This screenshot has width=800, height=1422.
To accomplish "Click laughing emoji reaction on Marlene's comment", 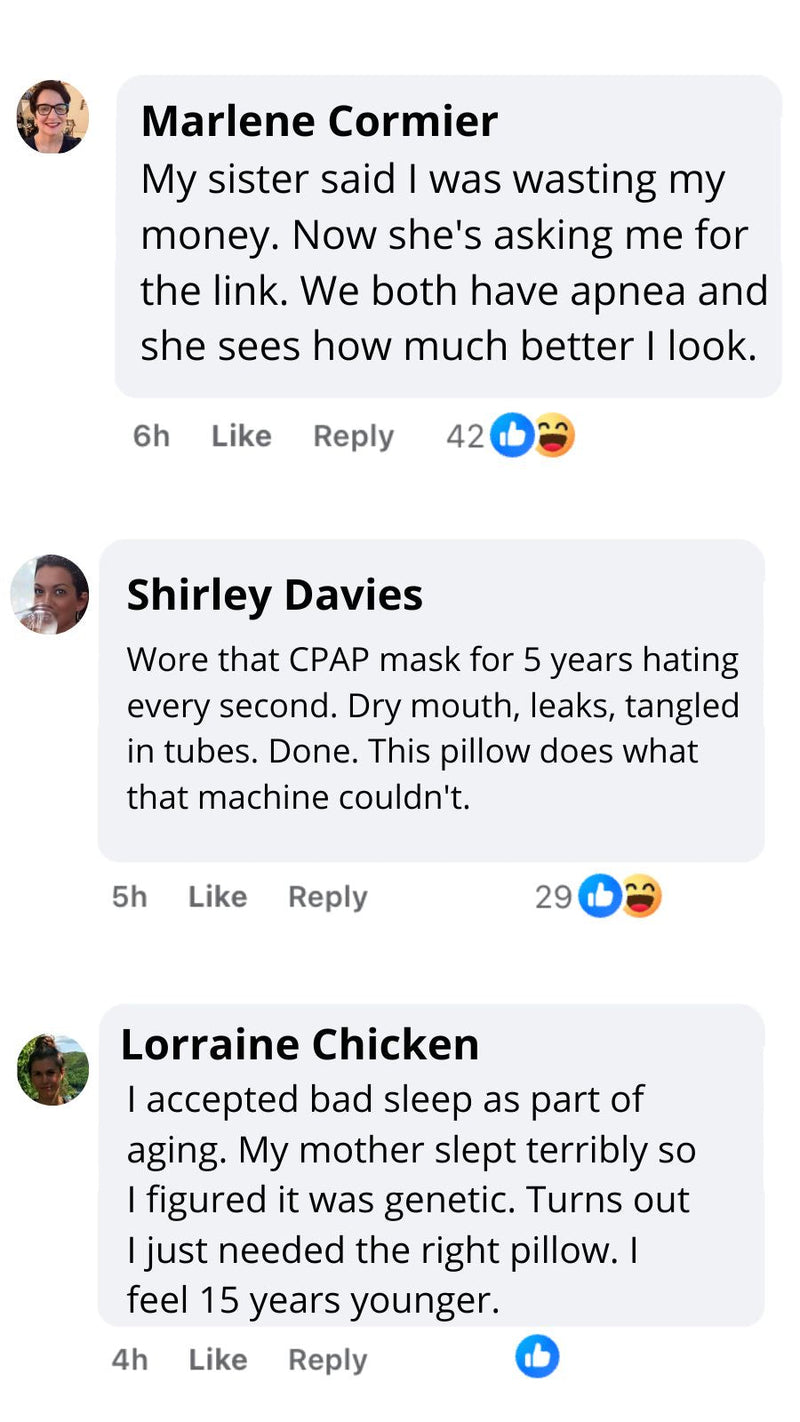I will pyautogui.click(x=554, y=436).
